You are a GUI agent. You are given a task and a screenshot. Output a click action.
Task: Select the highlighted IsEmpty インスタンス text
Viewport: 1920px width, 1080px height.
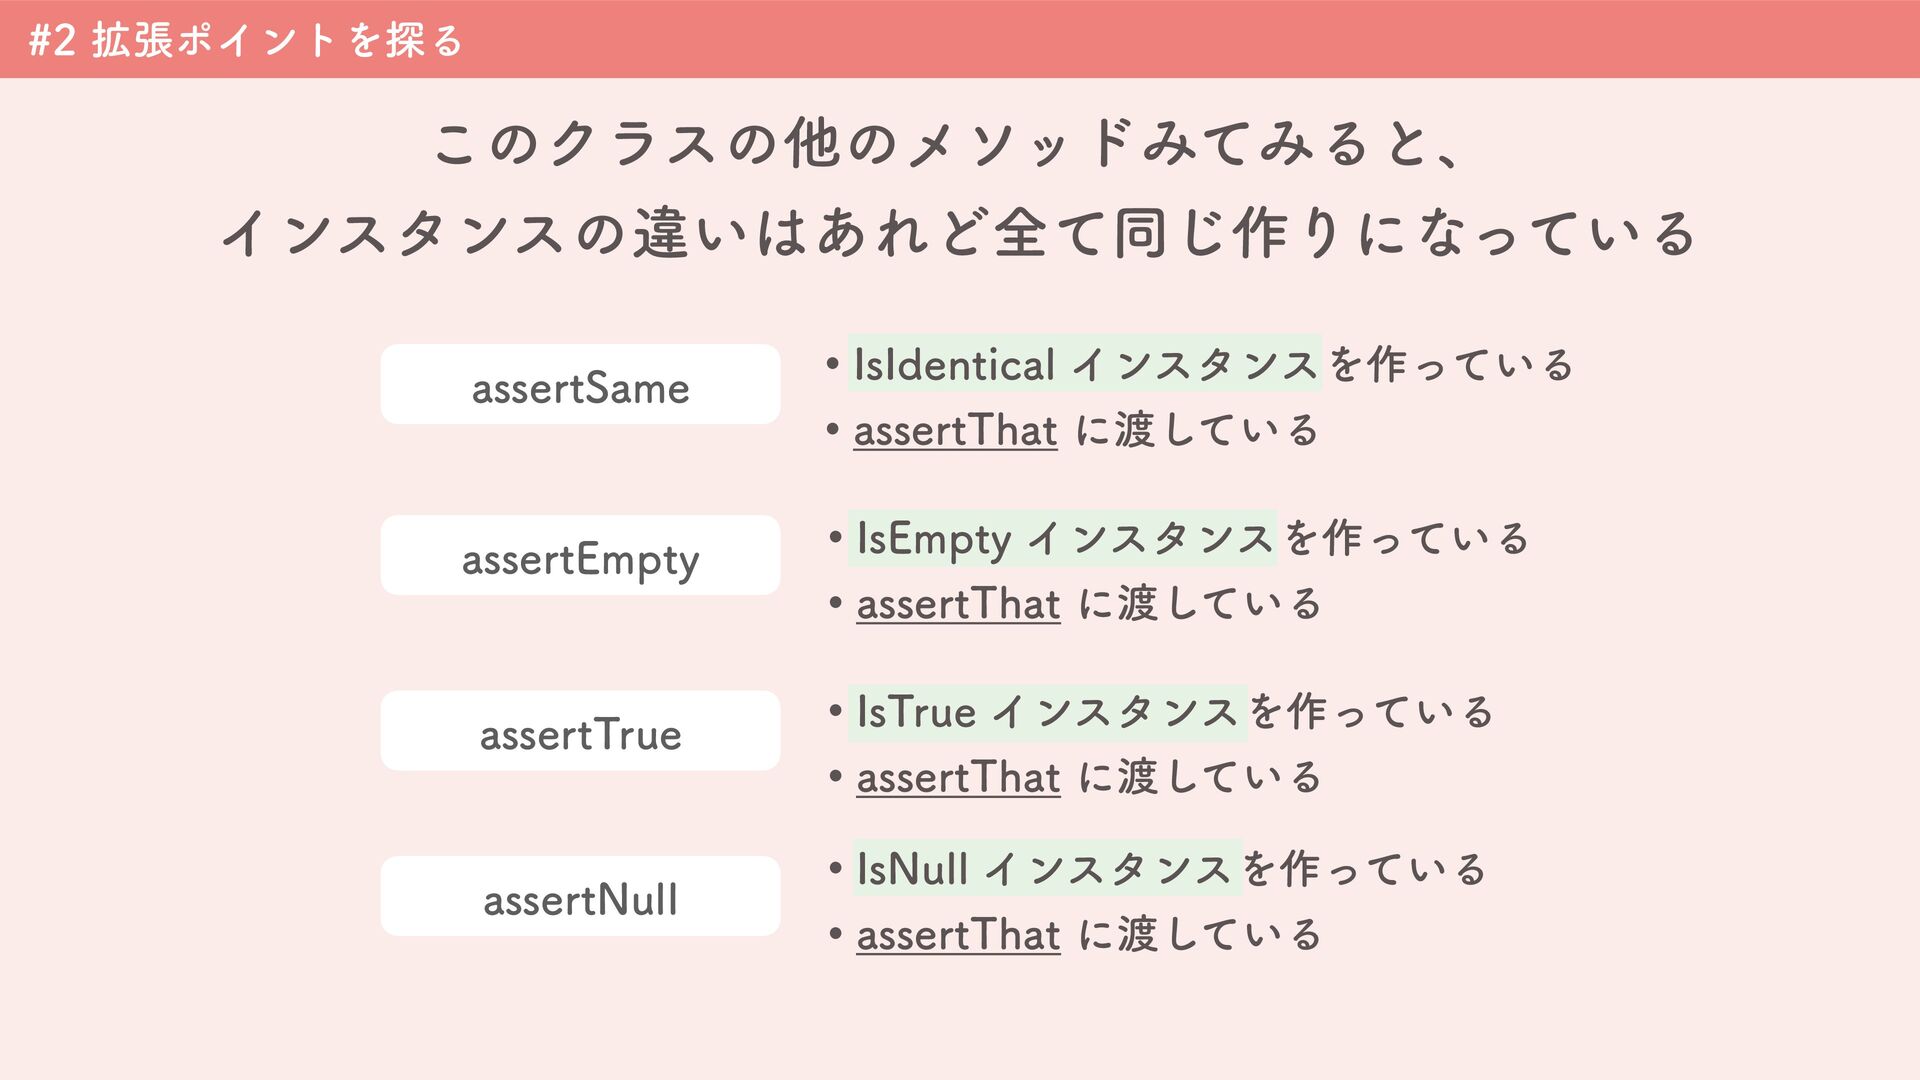(x=1062, y=538)
